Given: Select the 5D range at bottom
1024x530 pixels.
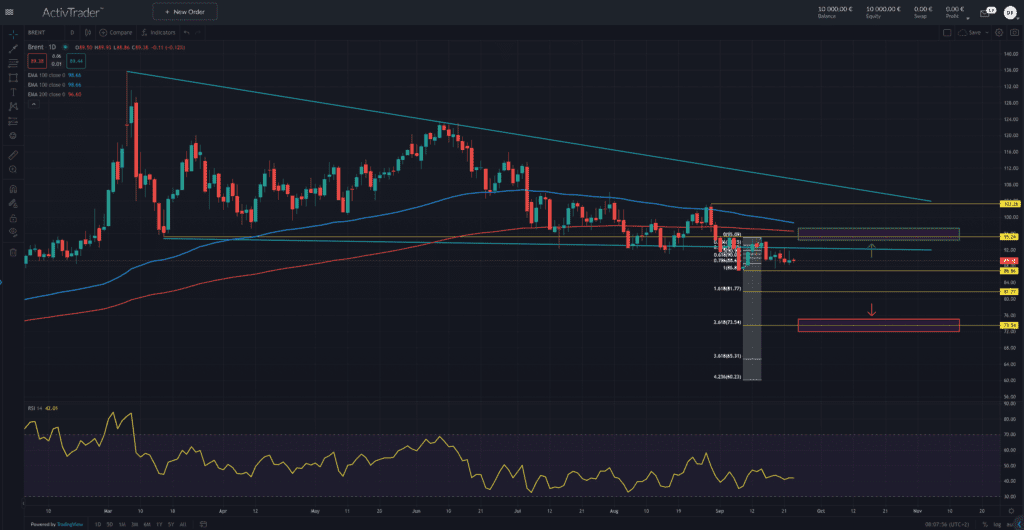Looking at the screenshot, I should click(x=110, y=524).
